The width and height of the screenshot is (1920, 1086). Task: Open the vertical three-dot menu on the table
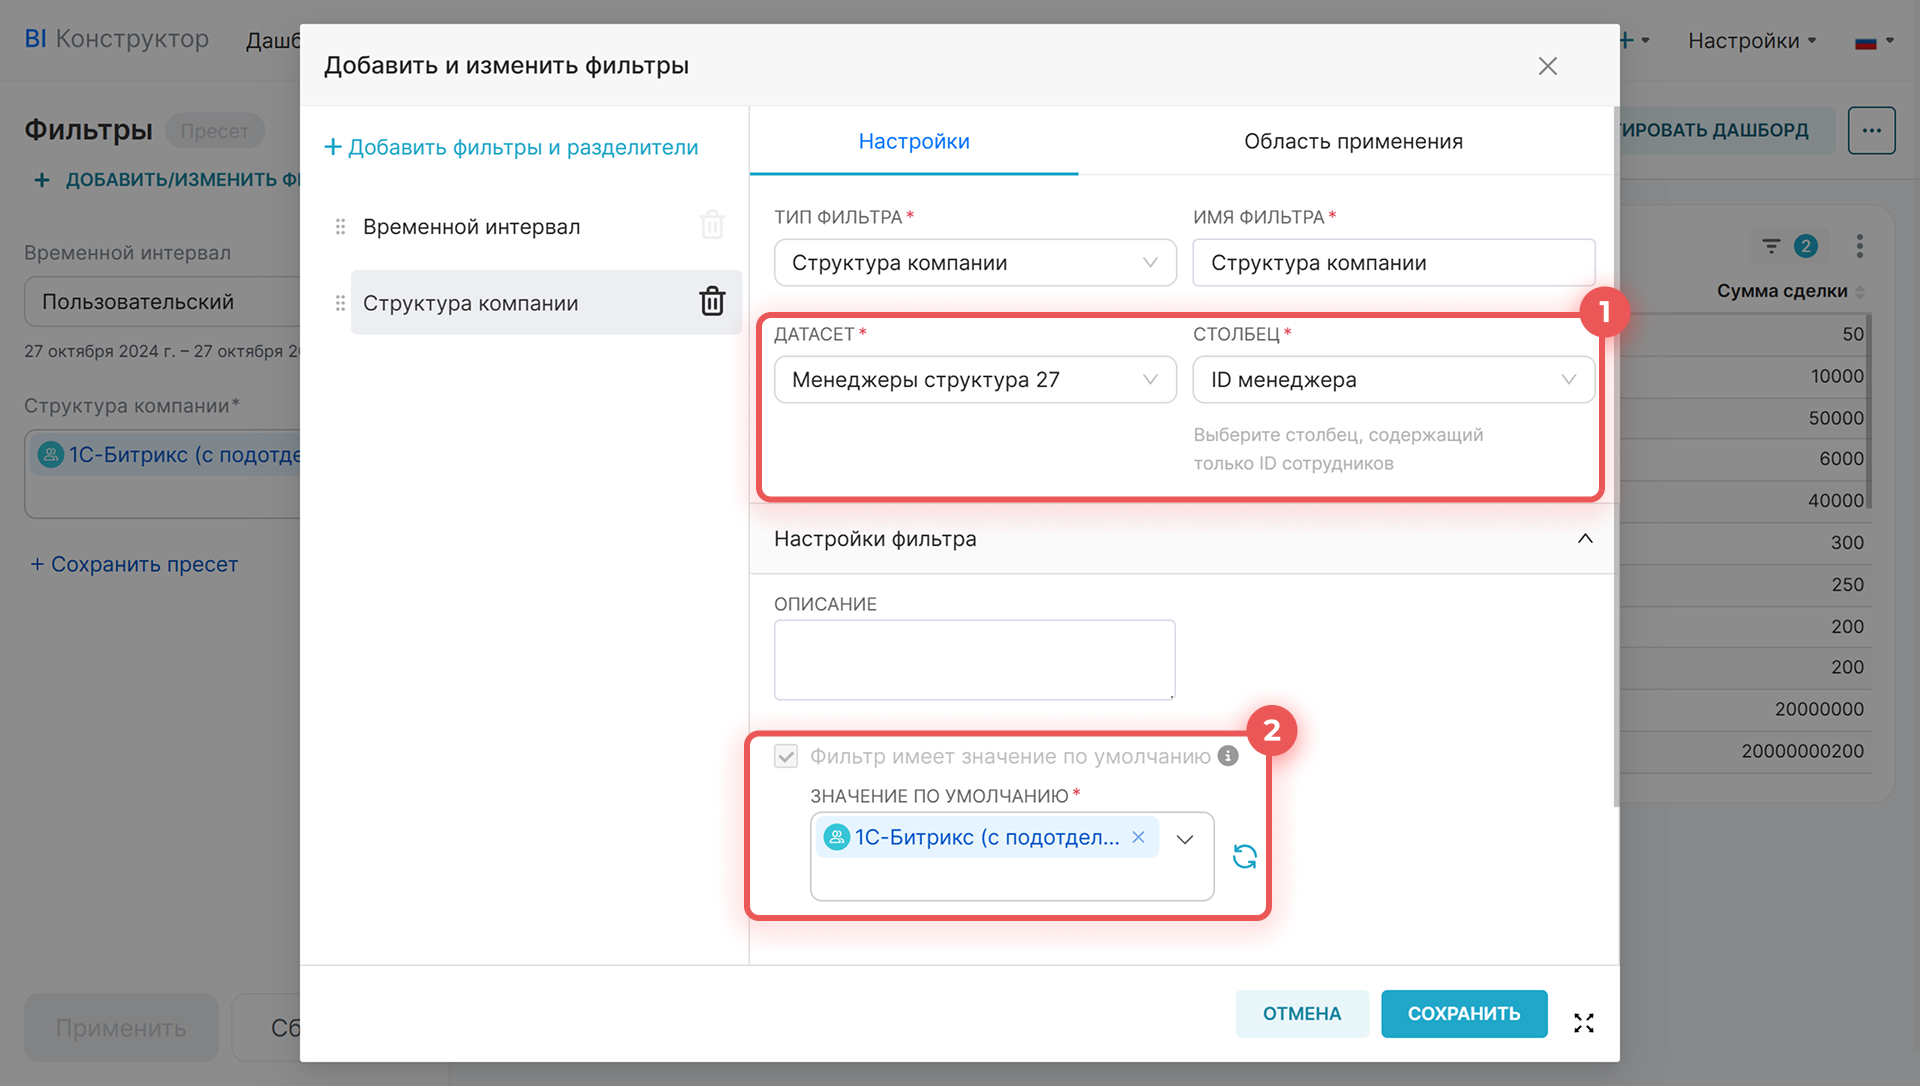[1859, 246]
